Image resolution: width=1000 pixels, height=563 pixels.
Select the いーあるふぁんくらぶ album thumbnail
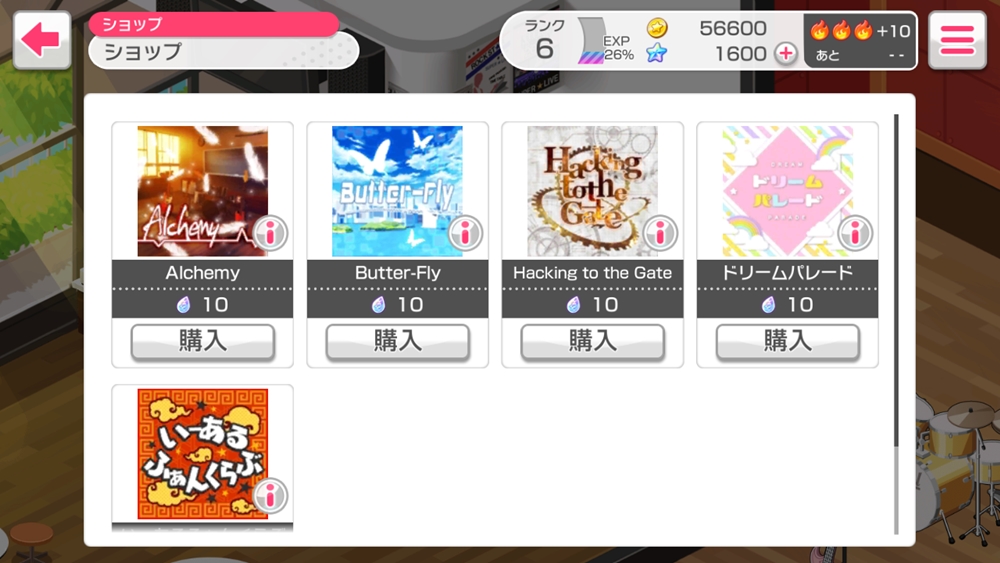[x=203, y=454]
